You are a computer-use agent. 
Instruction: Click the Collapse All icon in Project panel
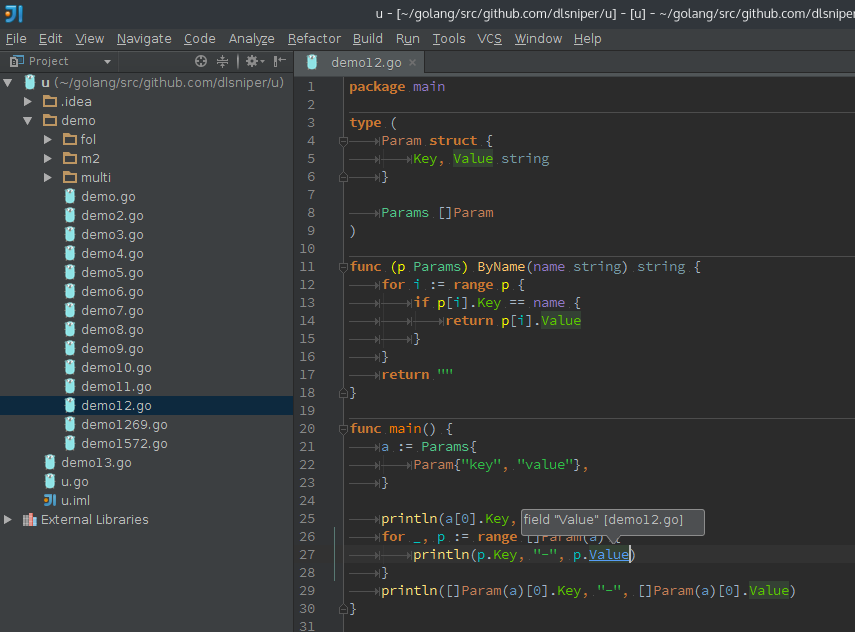(x=222, y=61)
